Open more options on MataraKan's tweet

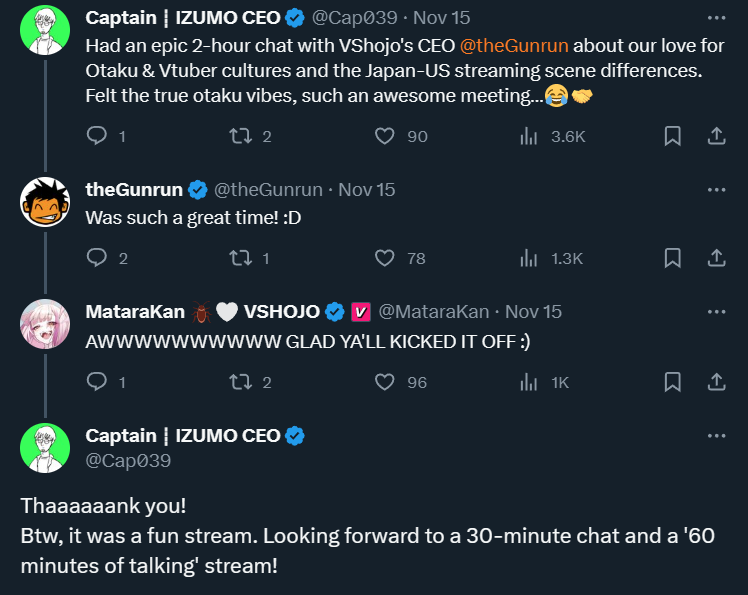pos(716,312)
